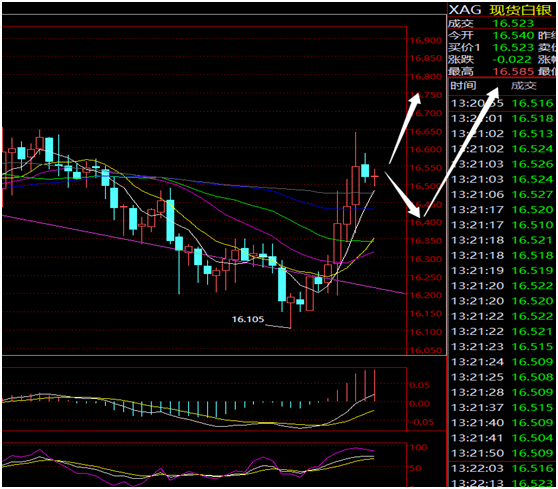Click the 16.300 price axis label
Image resolution: width=558 pixels, height=489 pixels.
click(426, 259)
